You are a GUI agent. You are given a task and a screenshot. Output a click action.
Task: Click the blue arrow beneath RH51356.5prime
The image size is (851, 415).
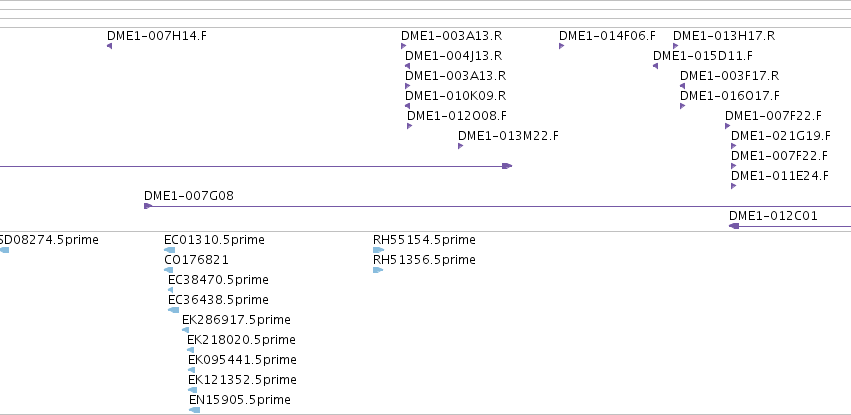point(378,270)
